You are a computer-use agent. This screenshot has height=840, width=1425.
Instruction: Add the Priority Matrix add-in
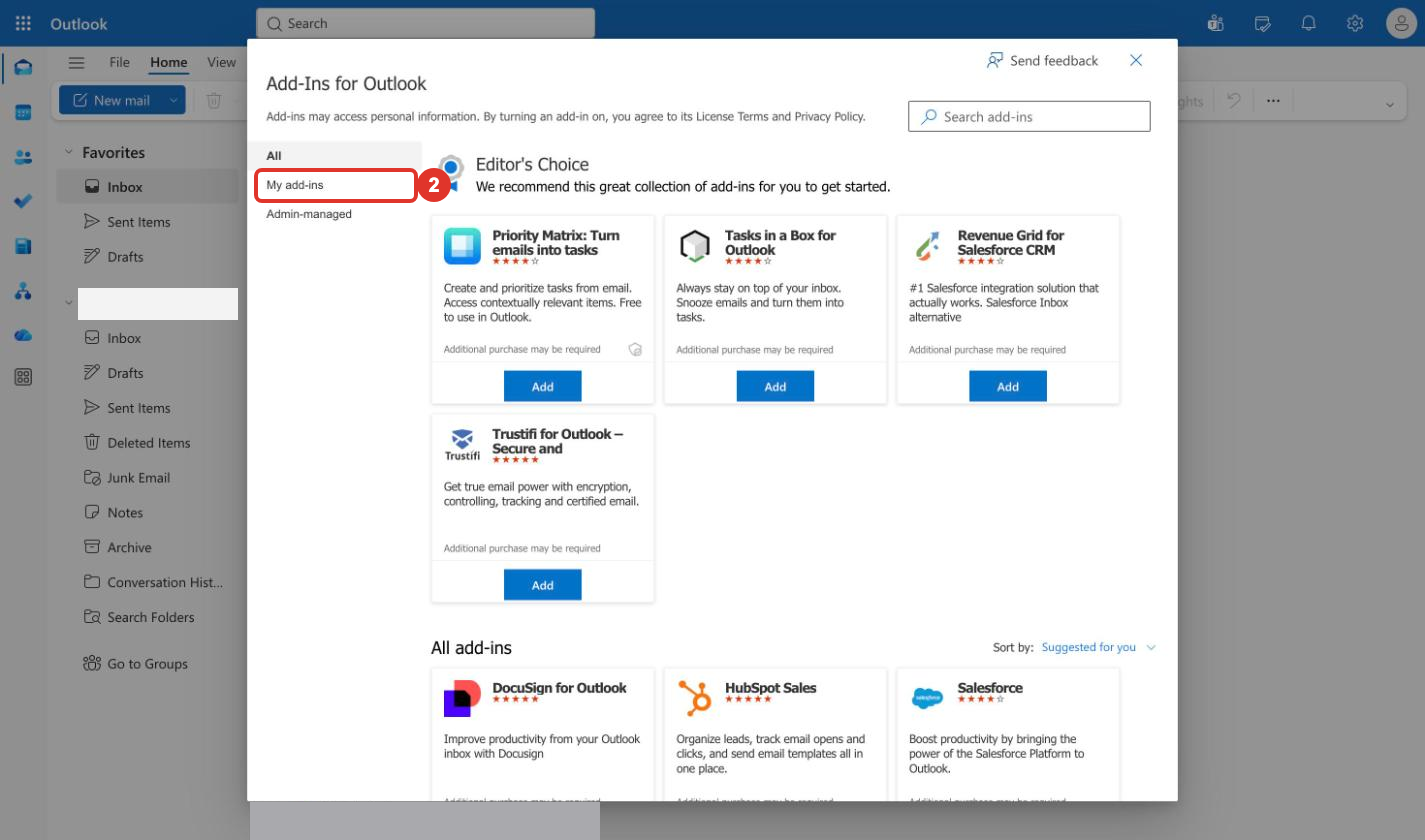click(x=543, y=387)
